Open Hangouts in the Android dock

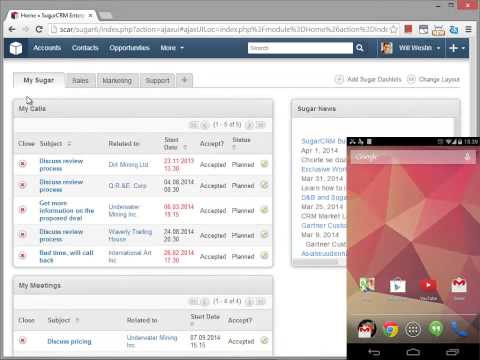(436, 329)
